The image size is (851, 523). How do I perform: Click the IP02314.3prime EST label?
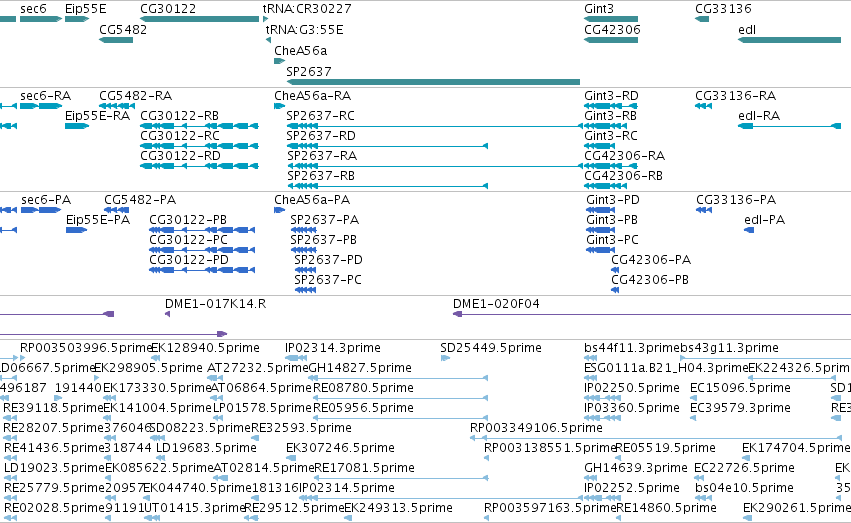pos(332,348)
